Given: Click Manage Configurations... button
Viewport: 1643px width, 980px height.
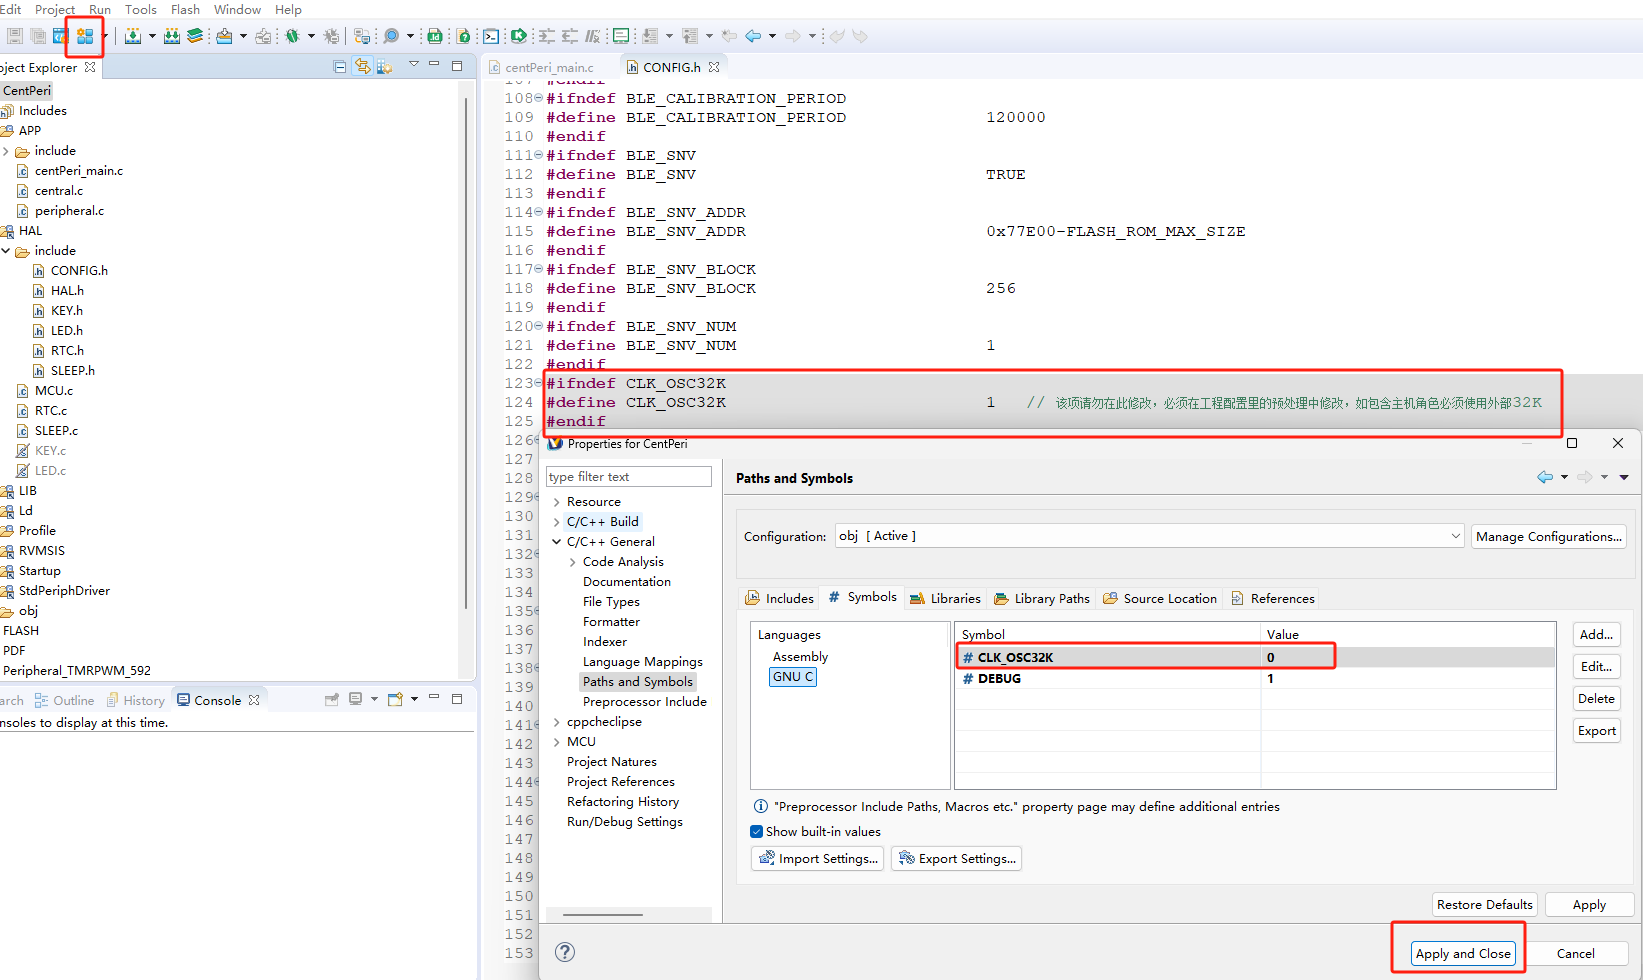Looking at the screenshot, I should tap(1548, 536).
